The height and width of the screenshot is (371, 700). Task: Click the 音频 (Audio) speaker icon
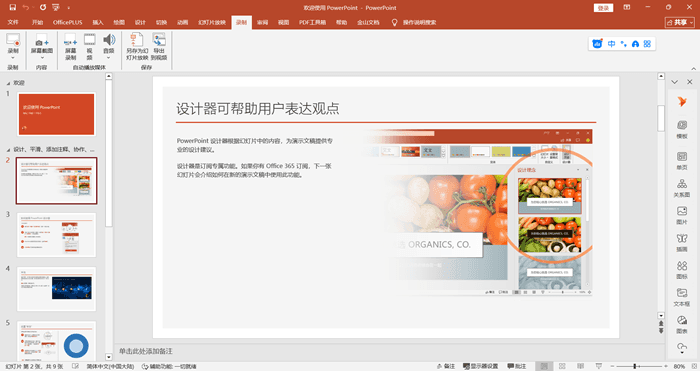point(109,40)
